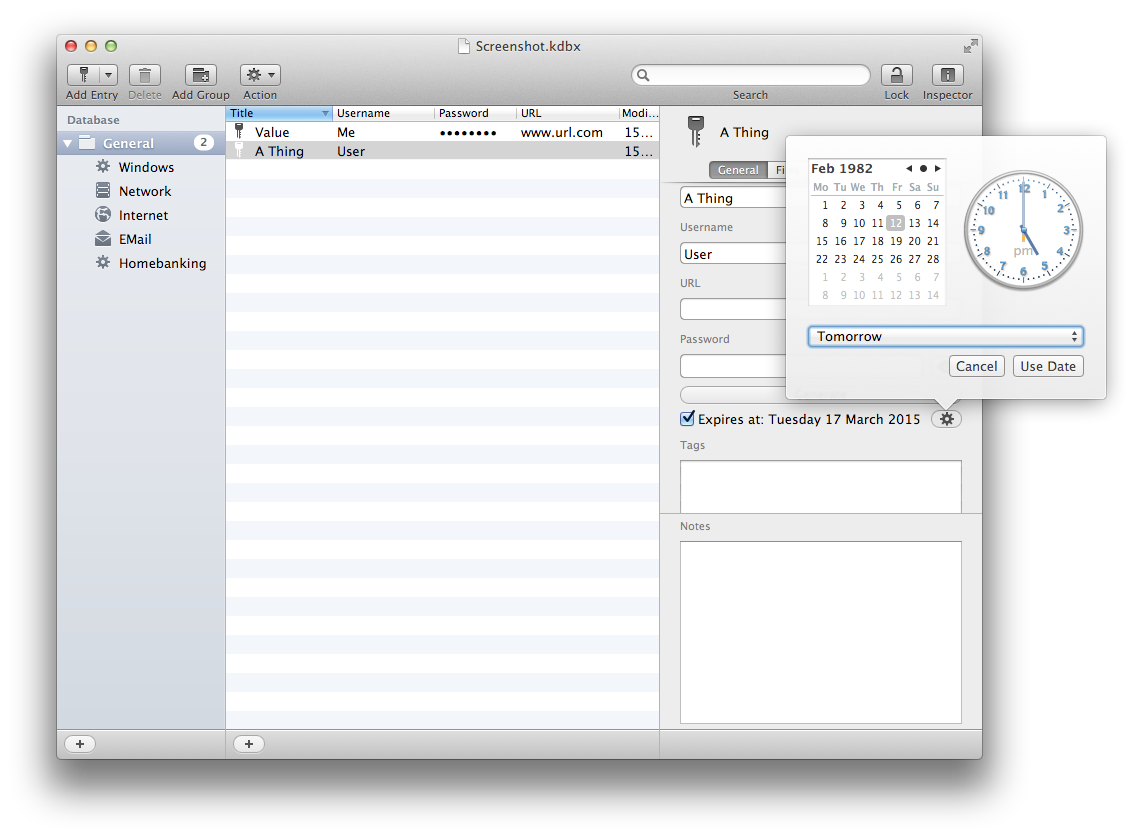Viewport: 1143px width, 838px height.
Task: Go to next month in calendar
Action: pyautogui.click(x=937, y=169)
